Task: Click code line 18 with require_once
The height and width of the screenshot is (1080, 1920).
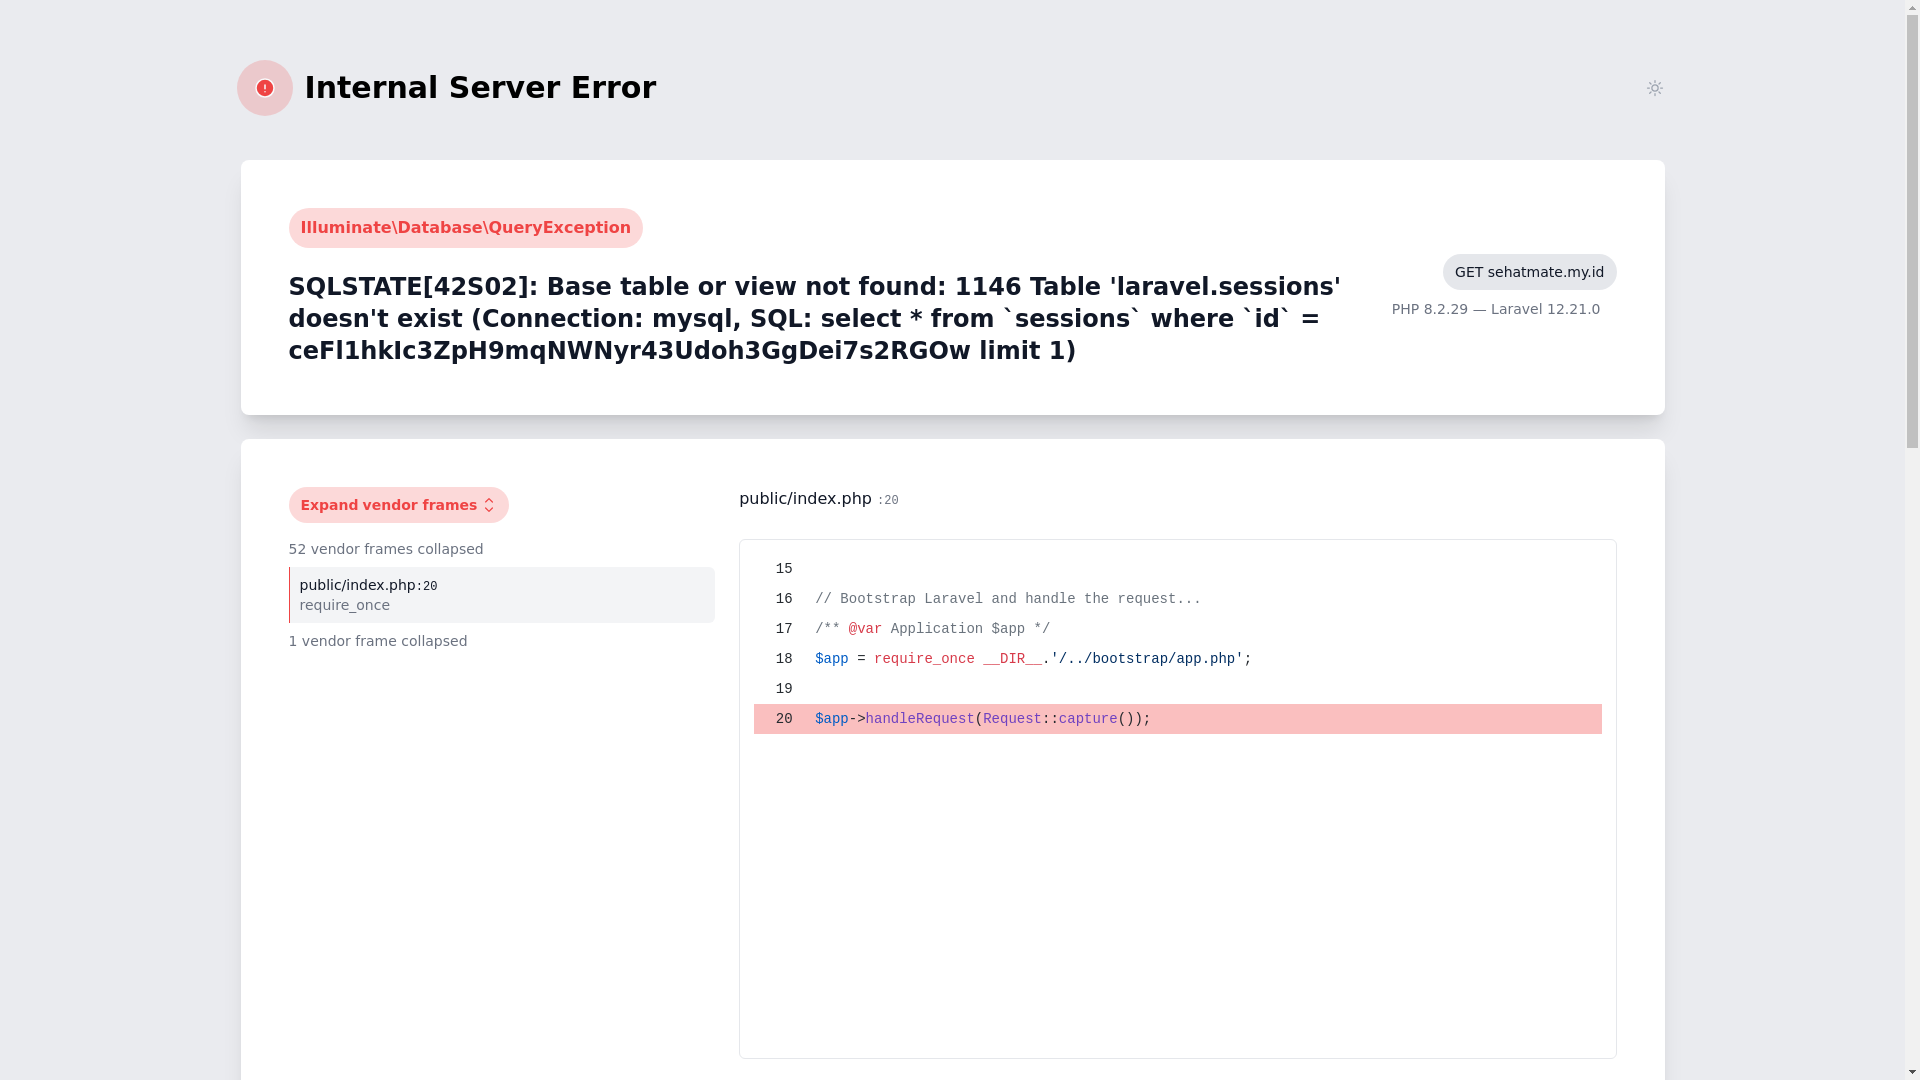Action: [x=1177, y=659]
